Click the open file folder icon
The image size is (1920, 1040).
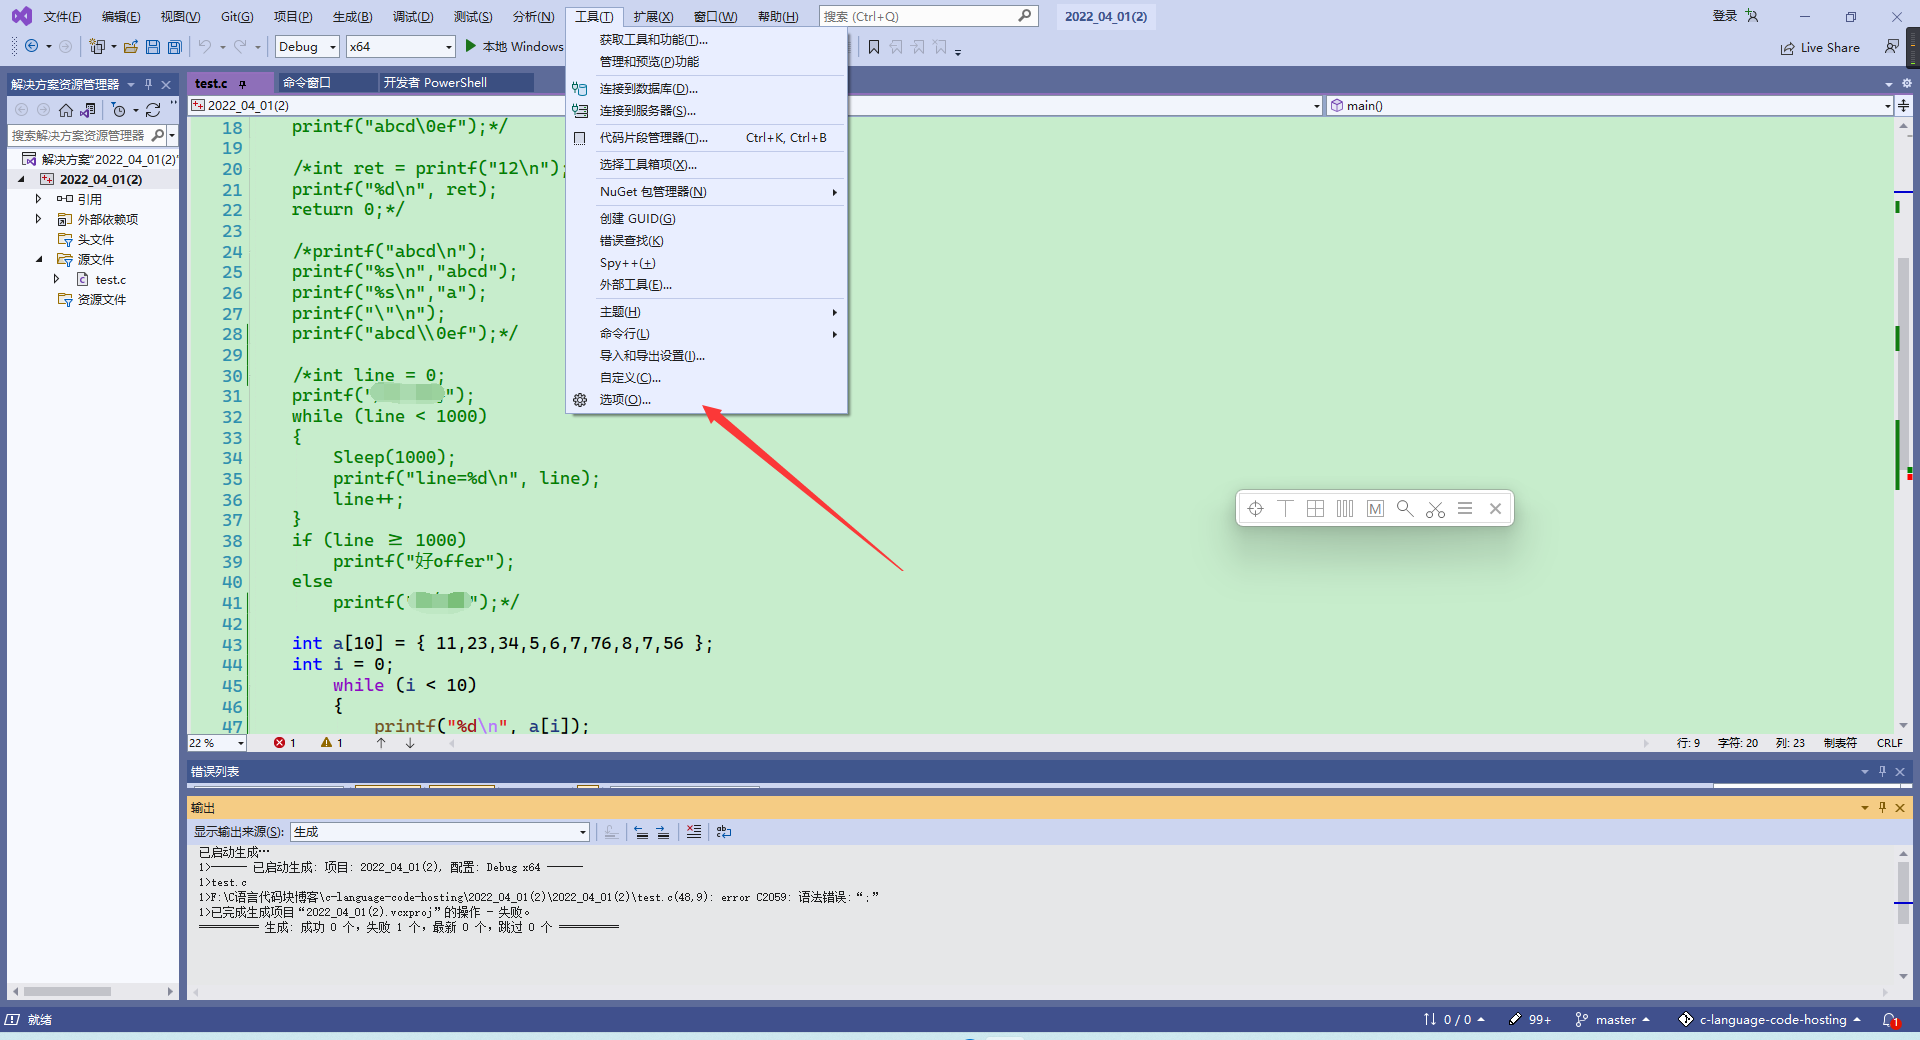pyautogui.click(x=131, y=46)
